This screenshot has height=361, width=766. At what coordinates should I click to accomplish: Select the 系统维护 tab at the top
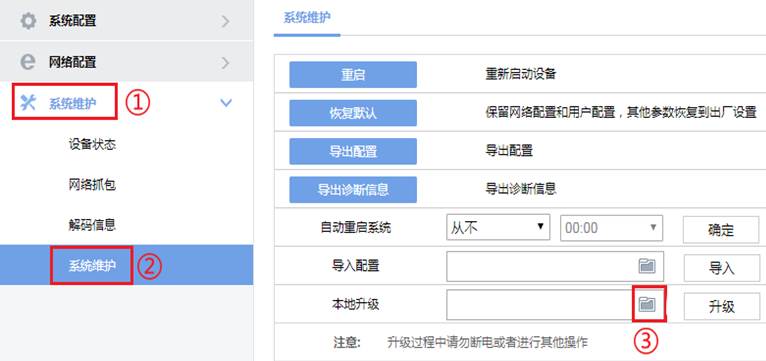307,19
